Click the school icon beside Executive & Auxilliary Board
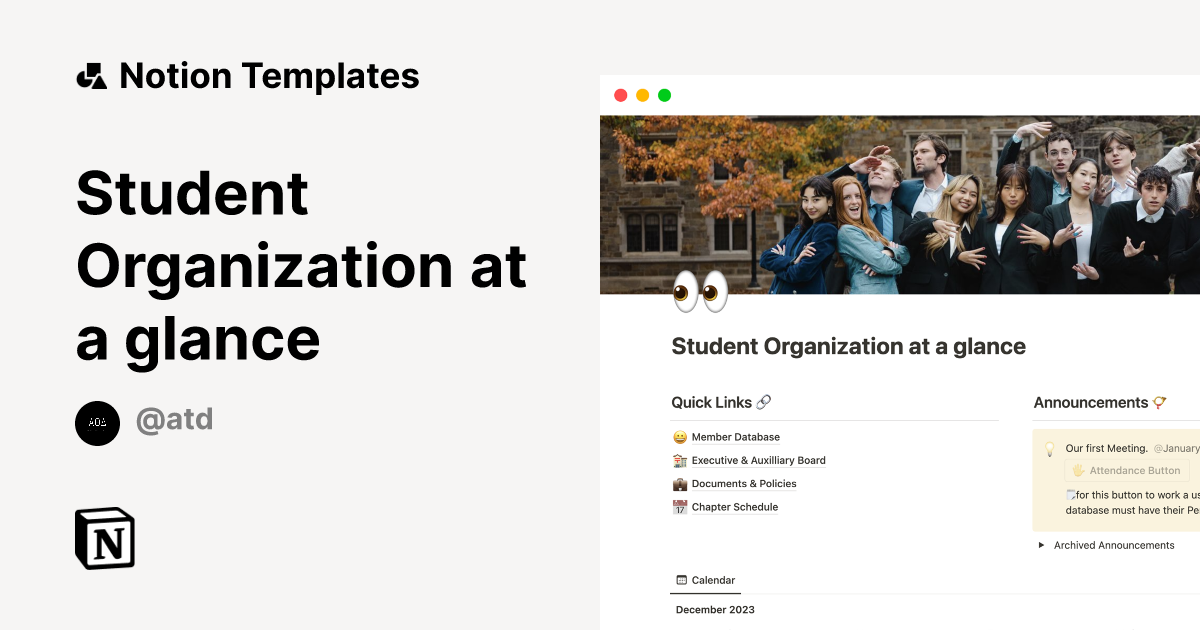This screenshot has height=630, width=1200. [679, 460]
